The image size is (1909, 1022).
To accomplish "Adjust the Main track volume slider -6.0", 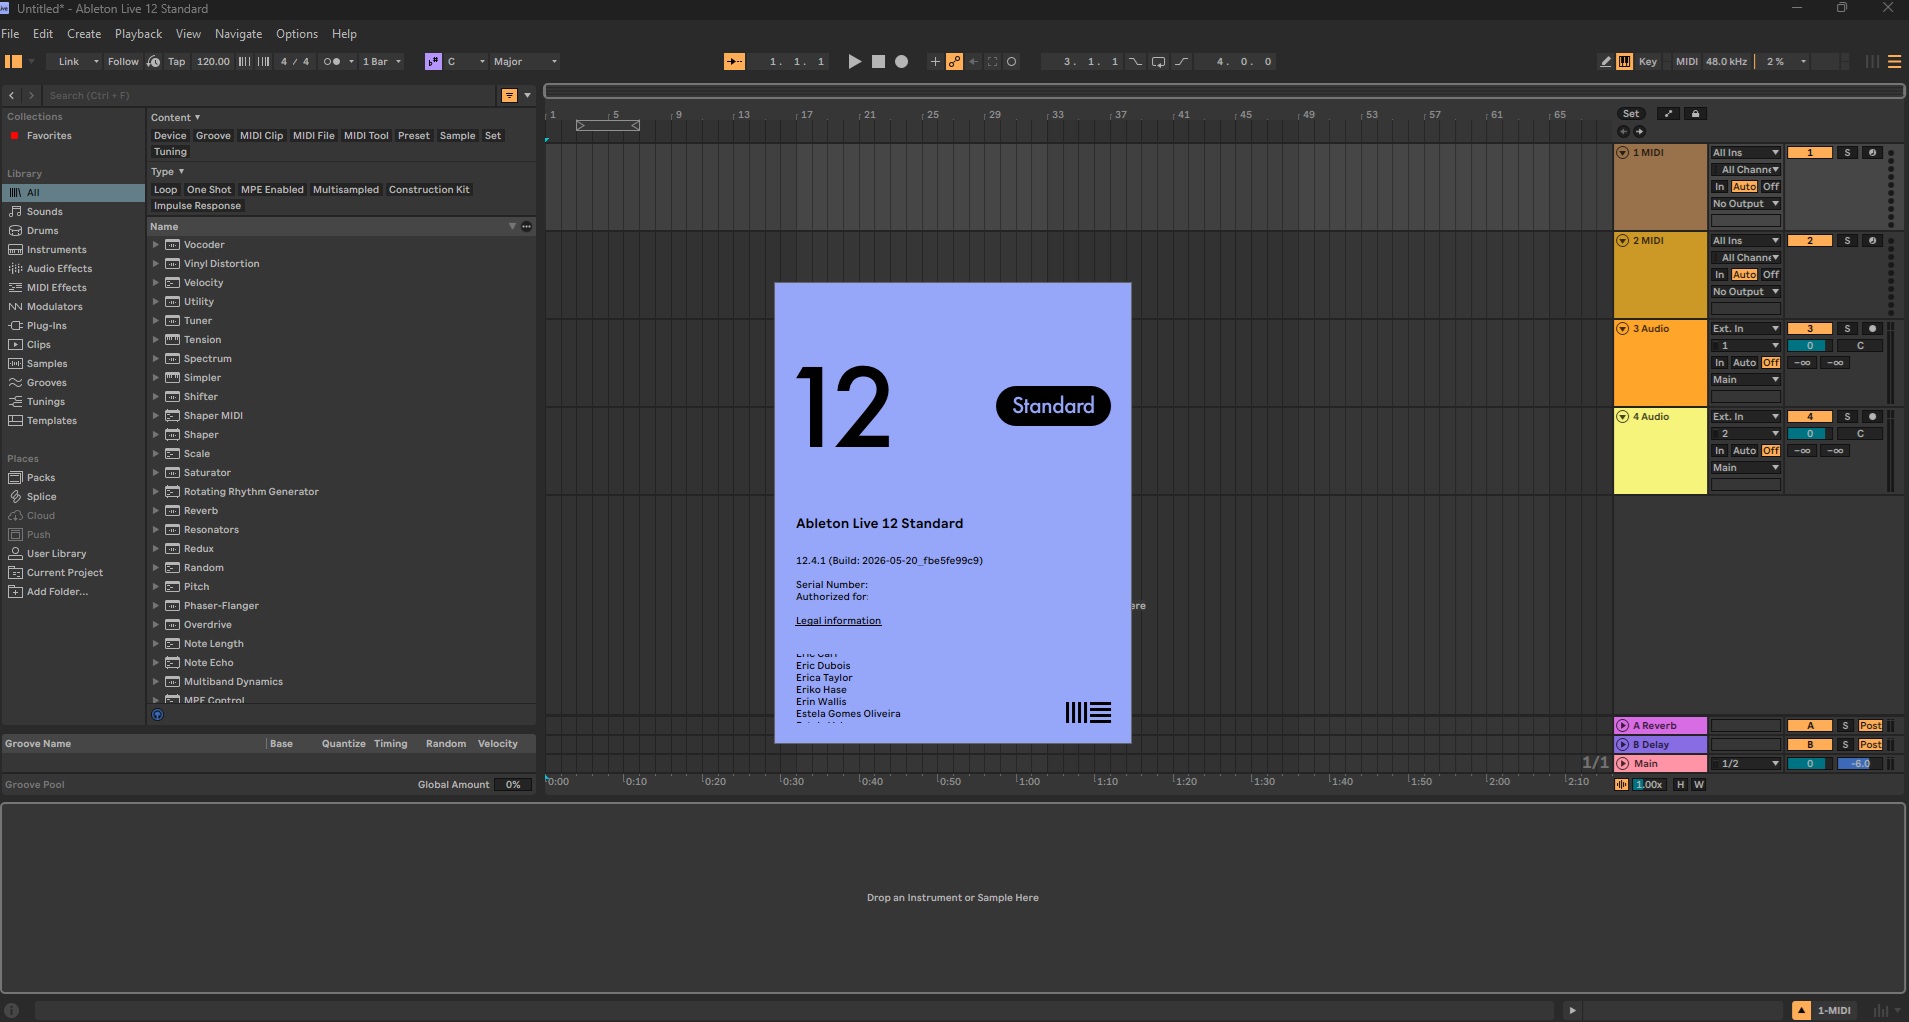I will [1860, 764].
